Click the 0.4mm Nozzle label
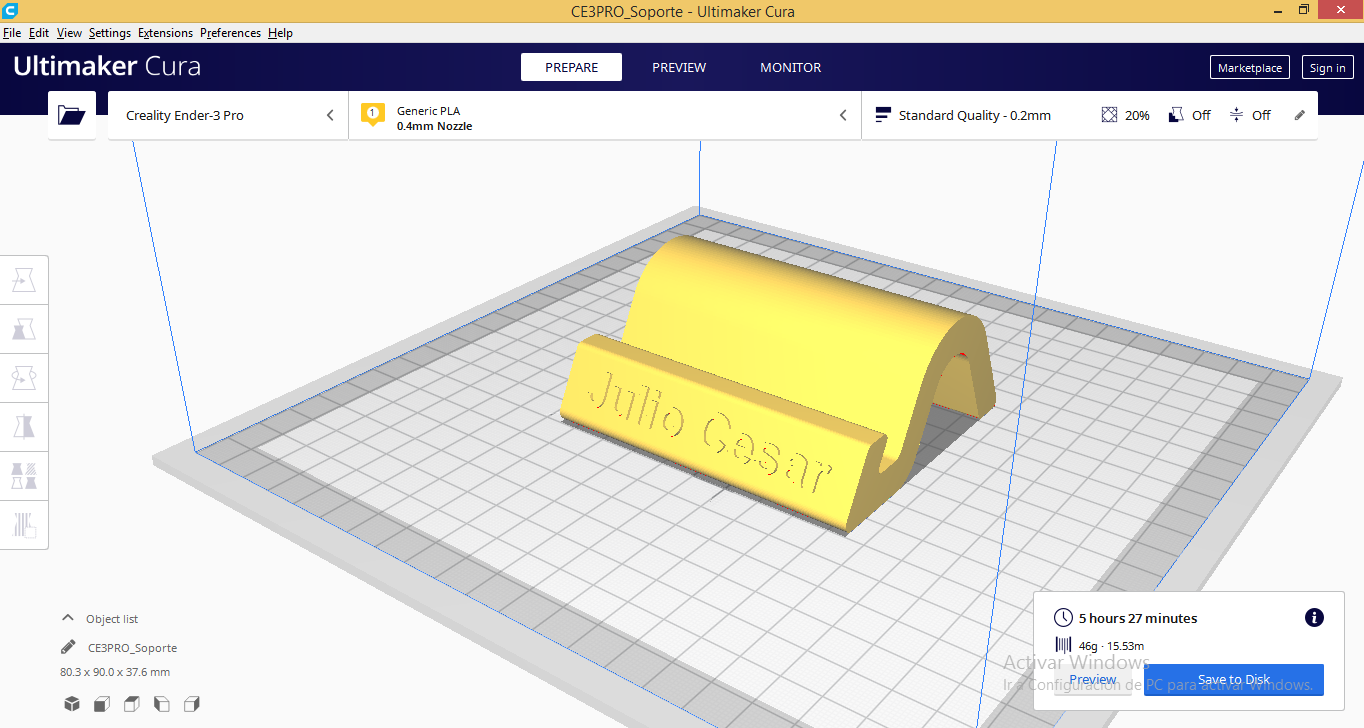1364x728 pixels. (x=434, y=126)
